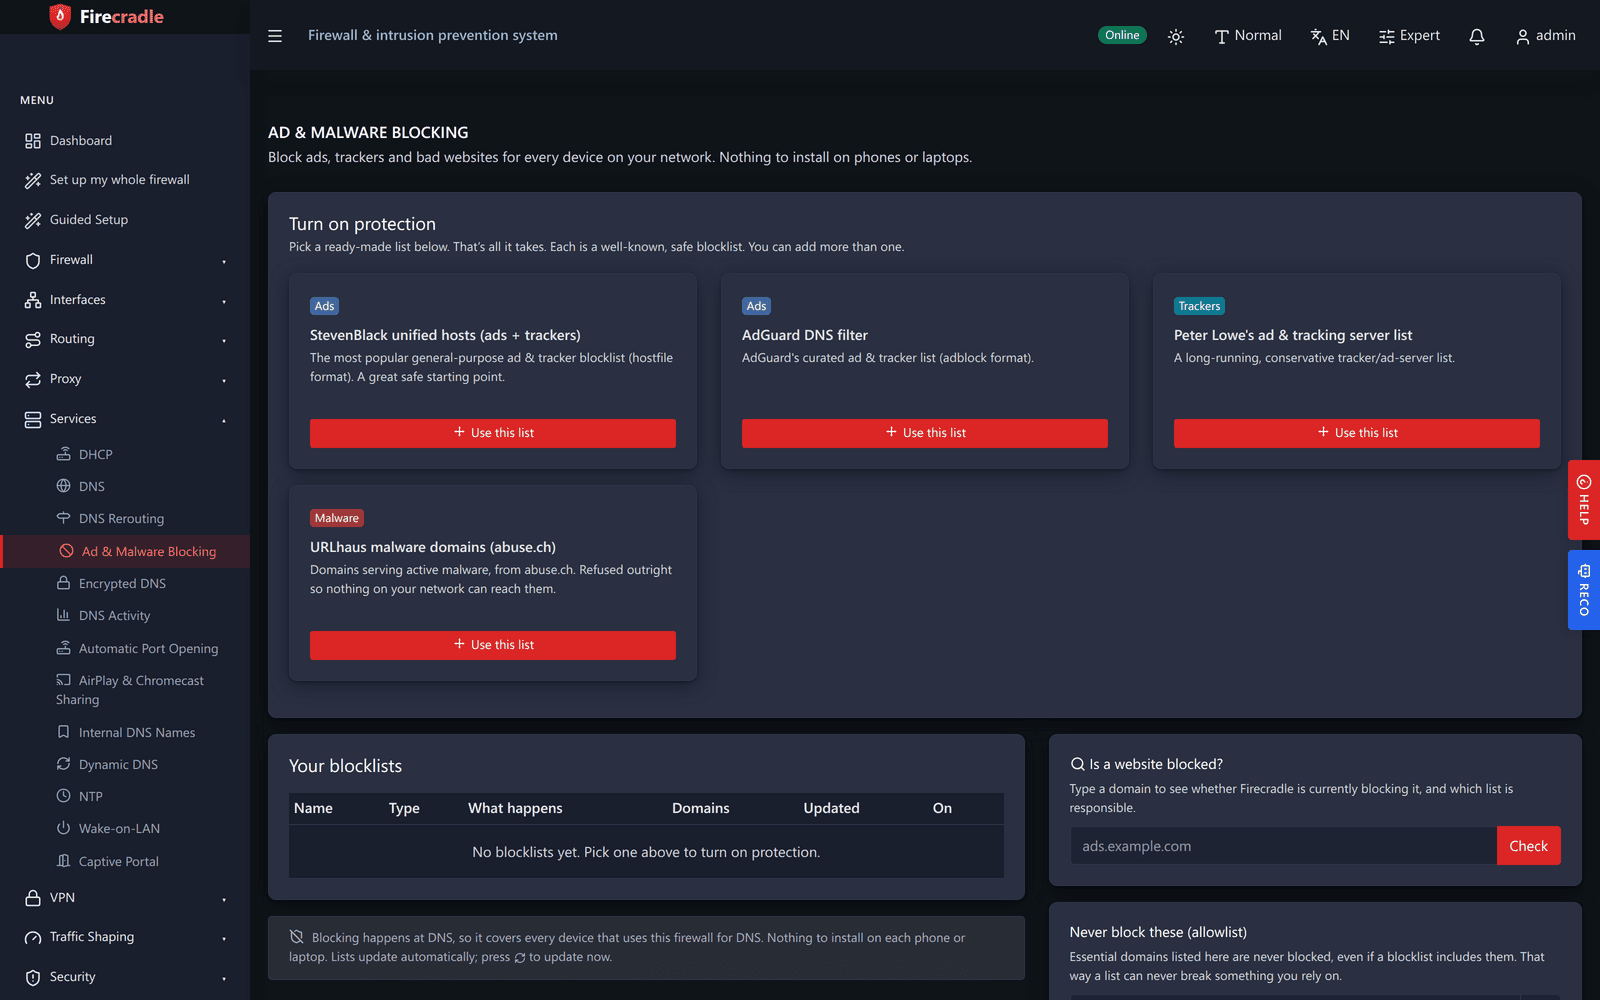Click the Dashboard grid icon
This screenshot has height=1000, width=1600.
tap(33, 141)
